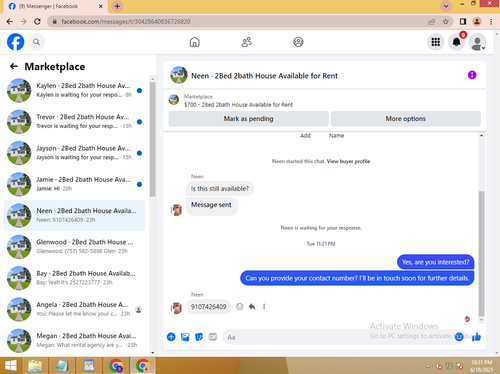The image size is (500, 374).
Task: Click the 'Yes, are you interested?' message bubble
Action: 435,262
